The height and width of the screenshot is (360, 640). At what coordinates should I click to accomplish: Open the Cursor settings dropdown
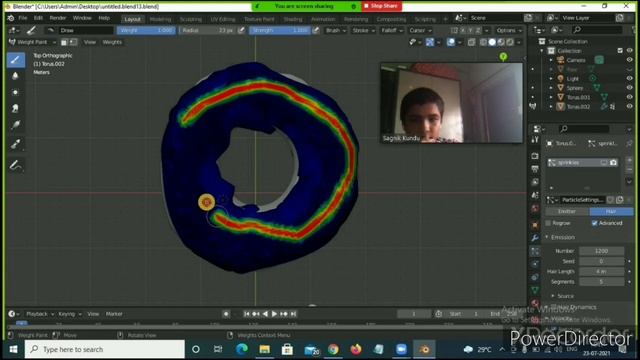coord(420,31)
